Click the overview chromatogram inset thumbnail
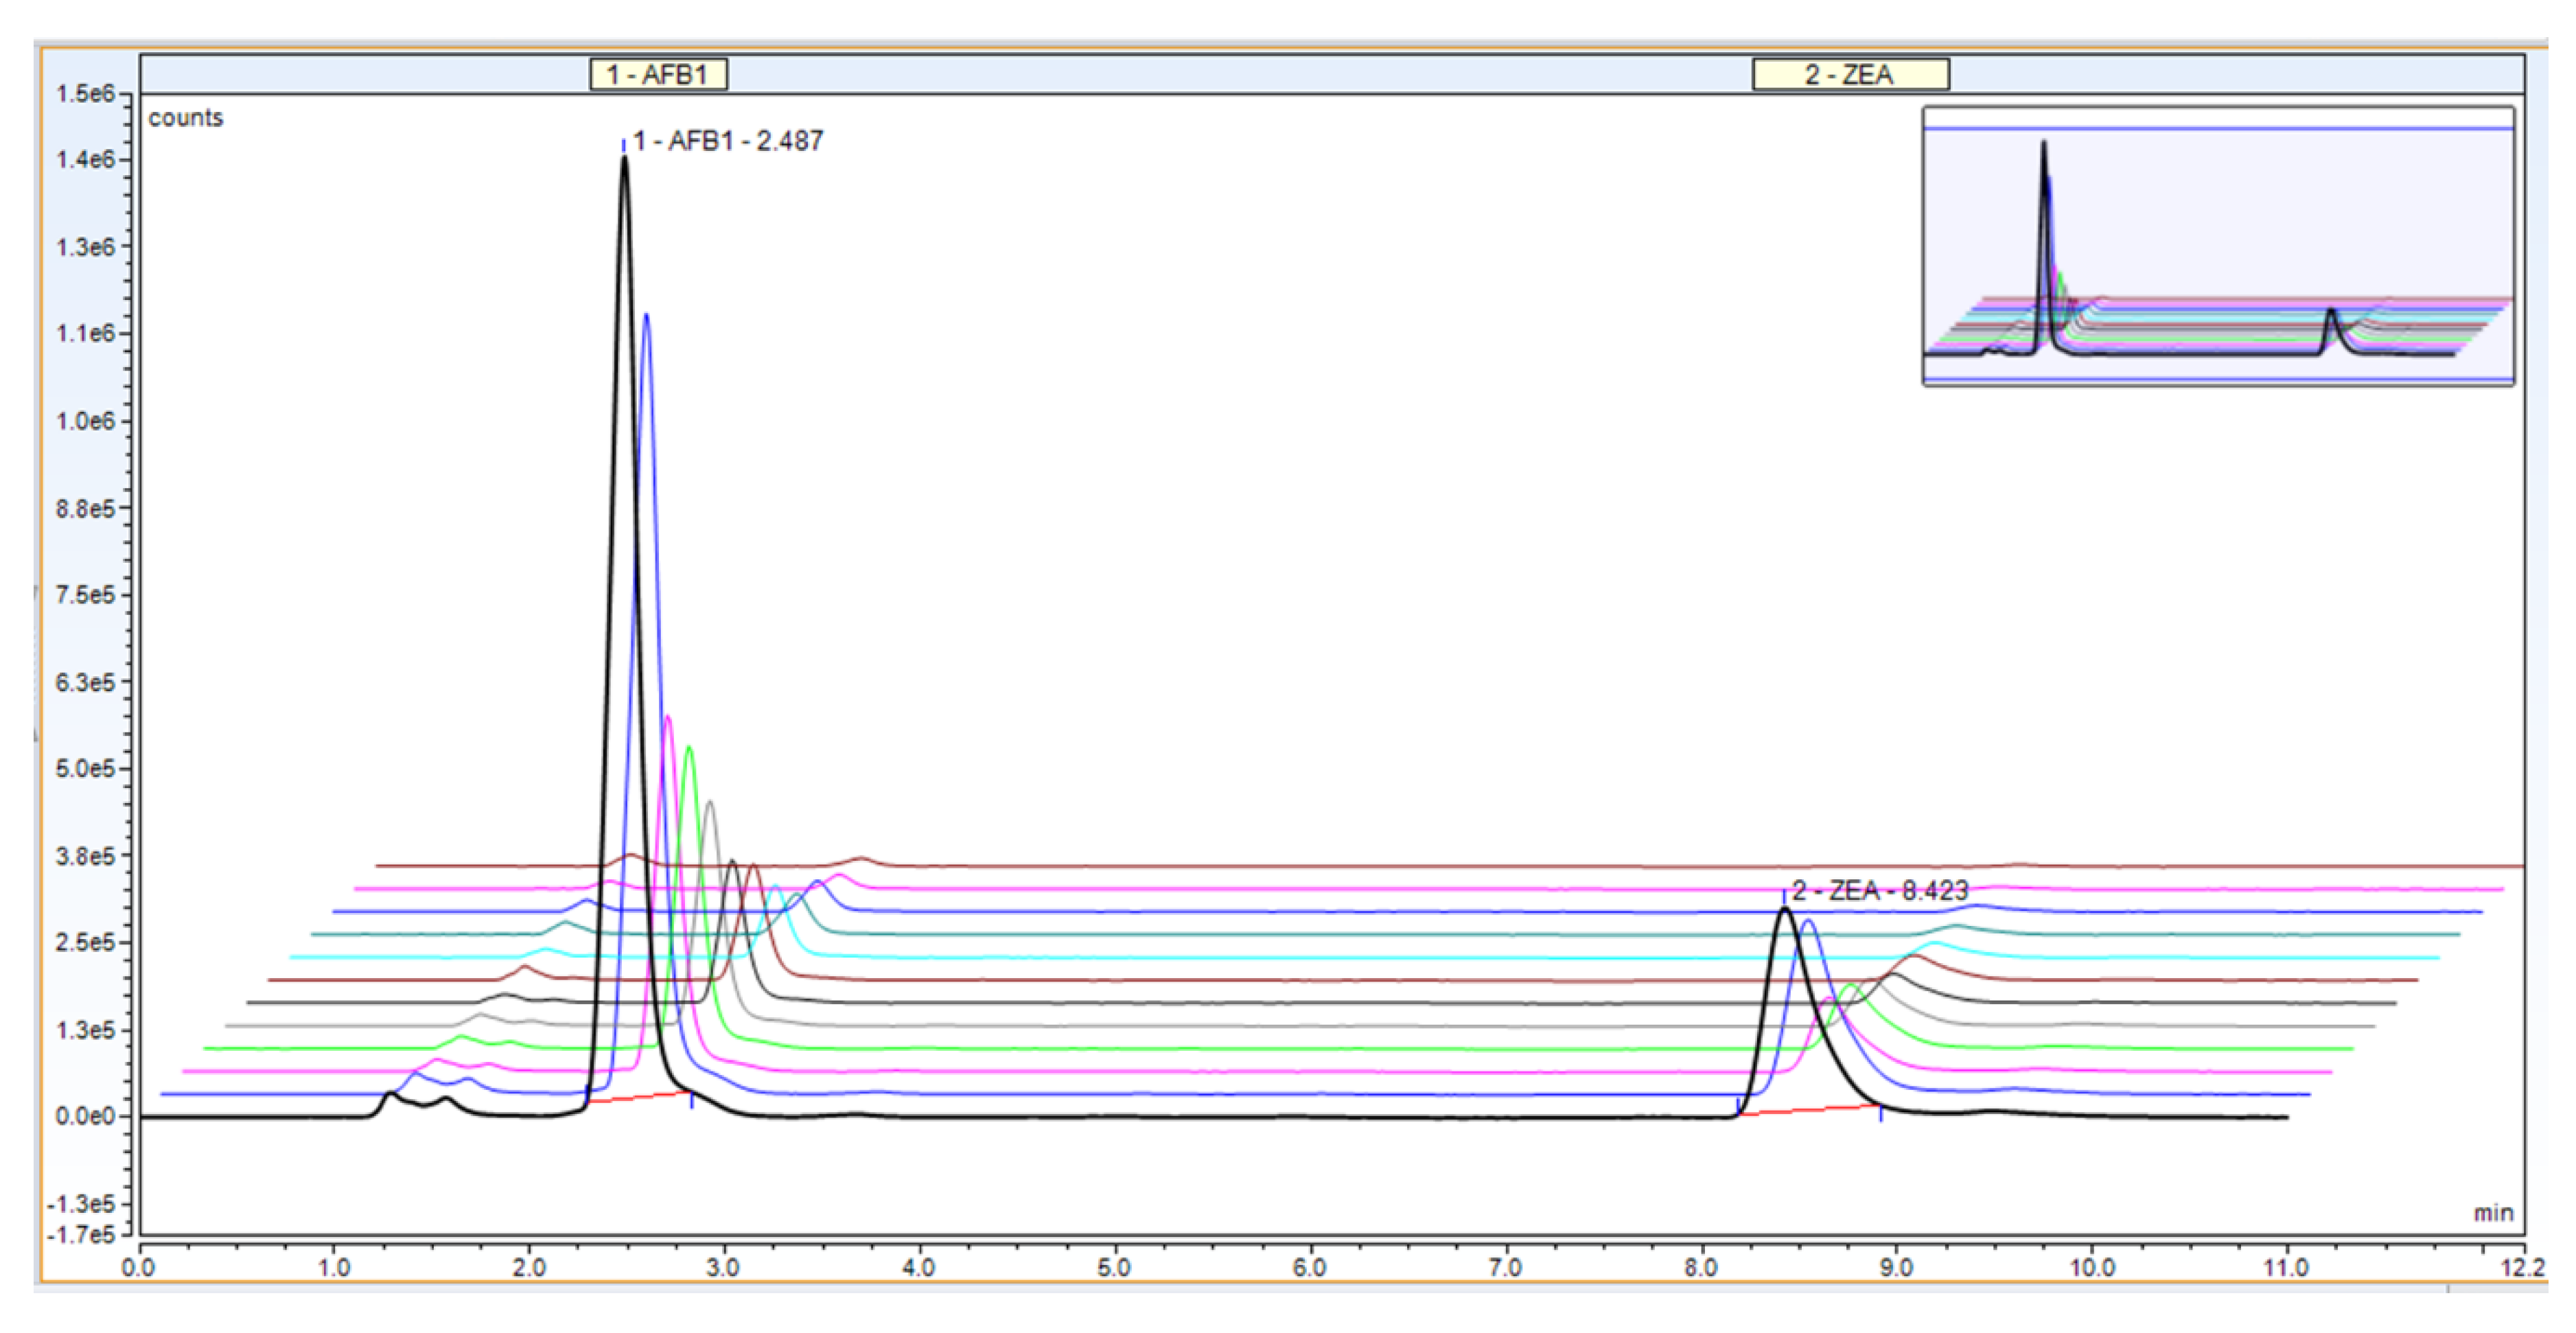 tap(2217, 246)
